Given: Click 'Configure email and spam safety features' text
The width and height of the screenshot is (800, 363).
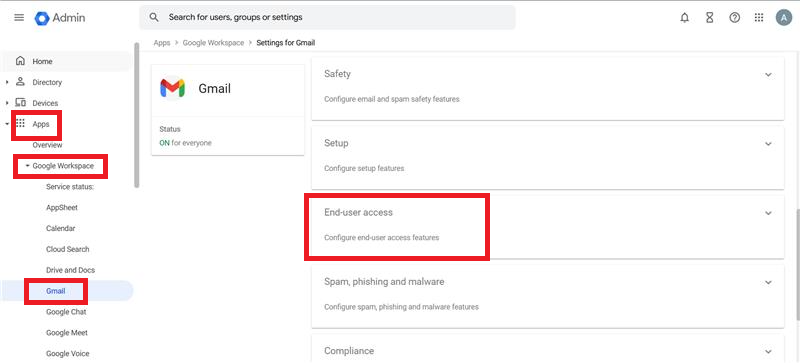Looking at the screenshot, I should 392,99.
